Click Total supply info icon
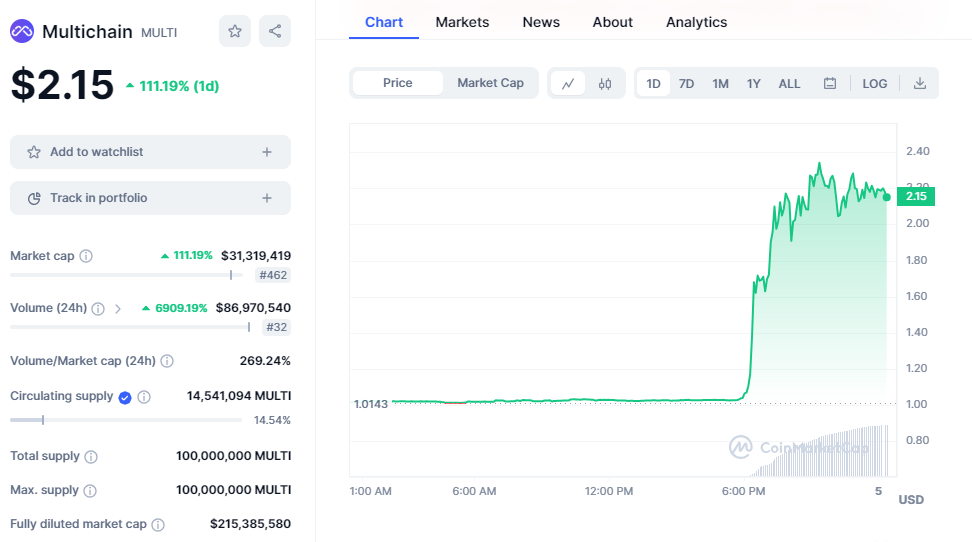Screen dimensions: 972x542 91,456
